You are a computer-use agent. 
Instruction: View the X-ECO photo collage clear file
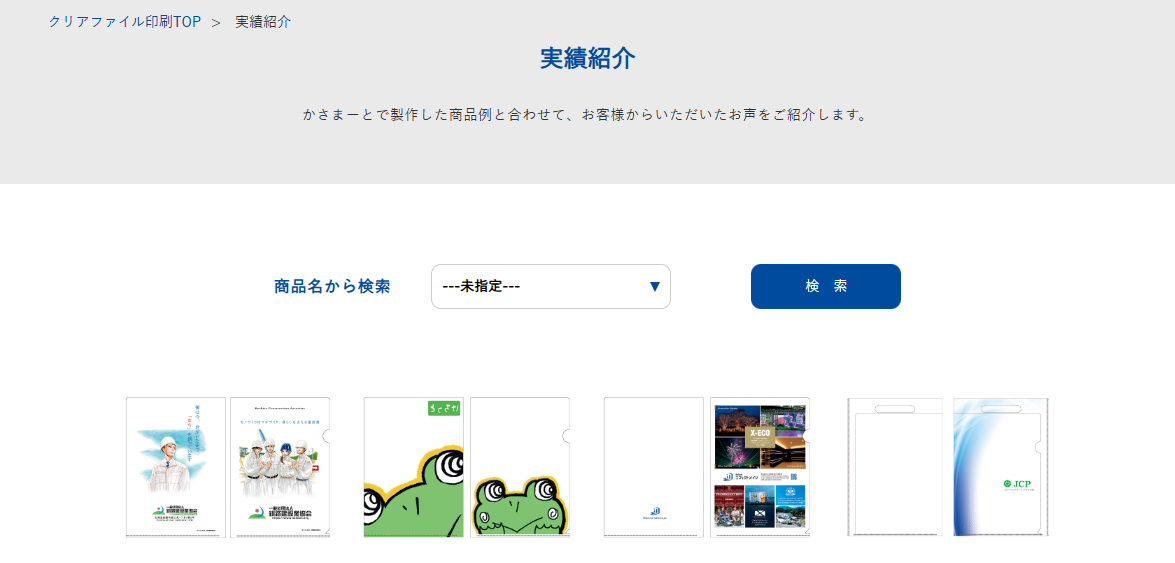click(759, 467)
